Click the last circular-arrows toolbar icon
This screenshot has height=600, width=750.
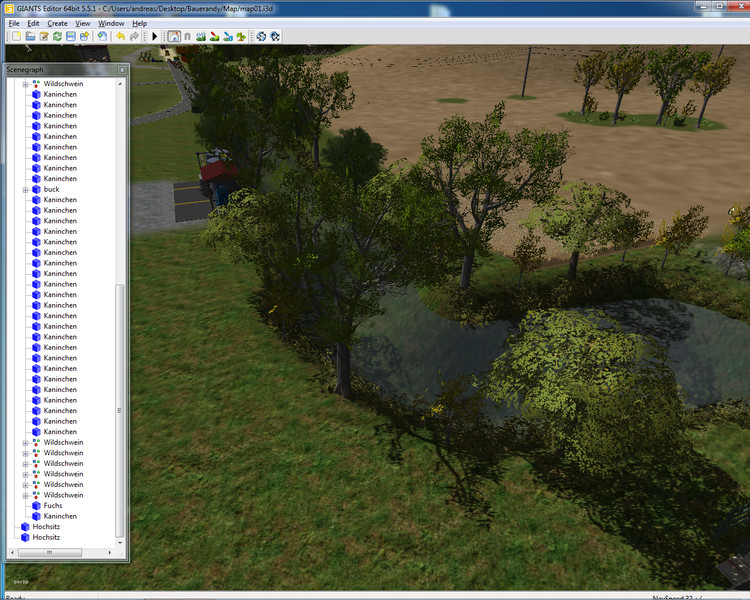coord(275,36)
